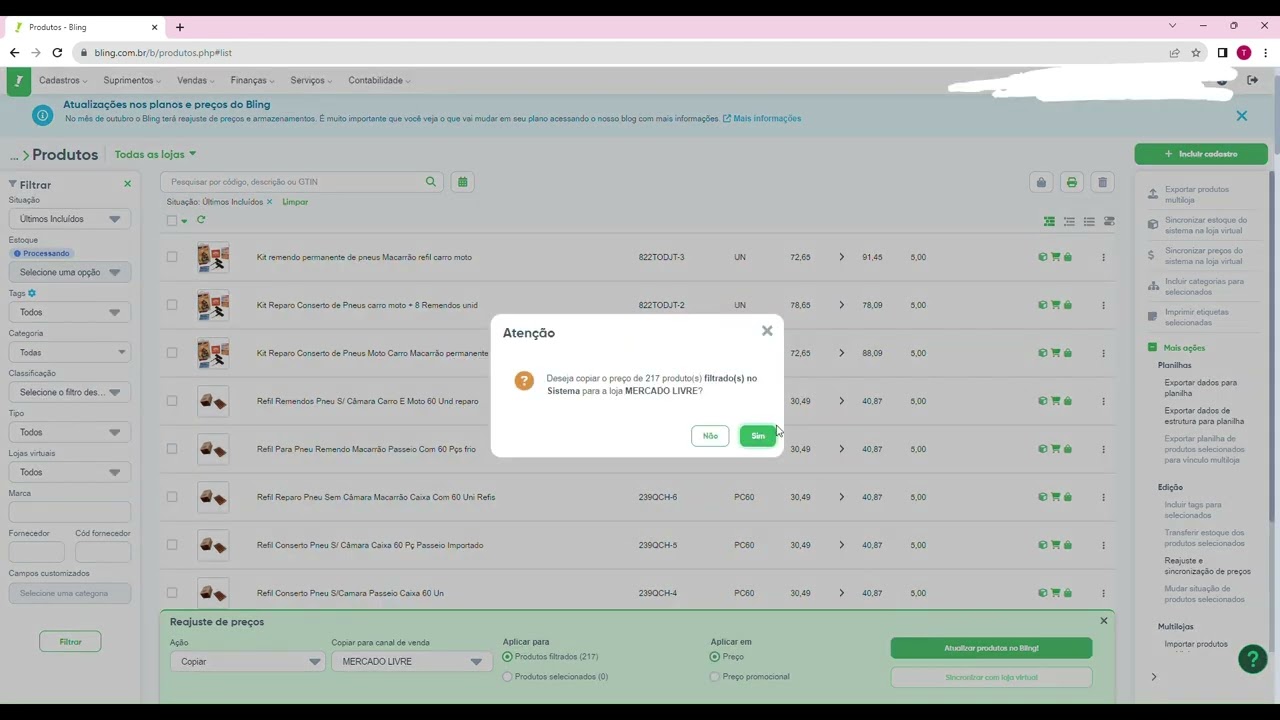The image size is (1280, 720).
Task: Click Exportar produtos multiloja upload icon
Action: pos(1153,193)
